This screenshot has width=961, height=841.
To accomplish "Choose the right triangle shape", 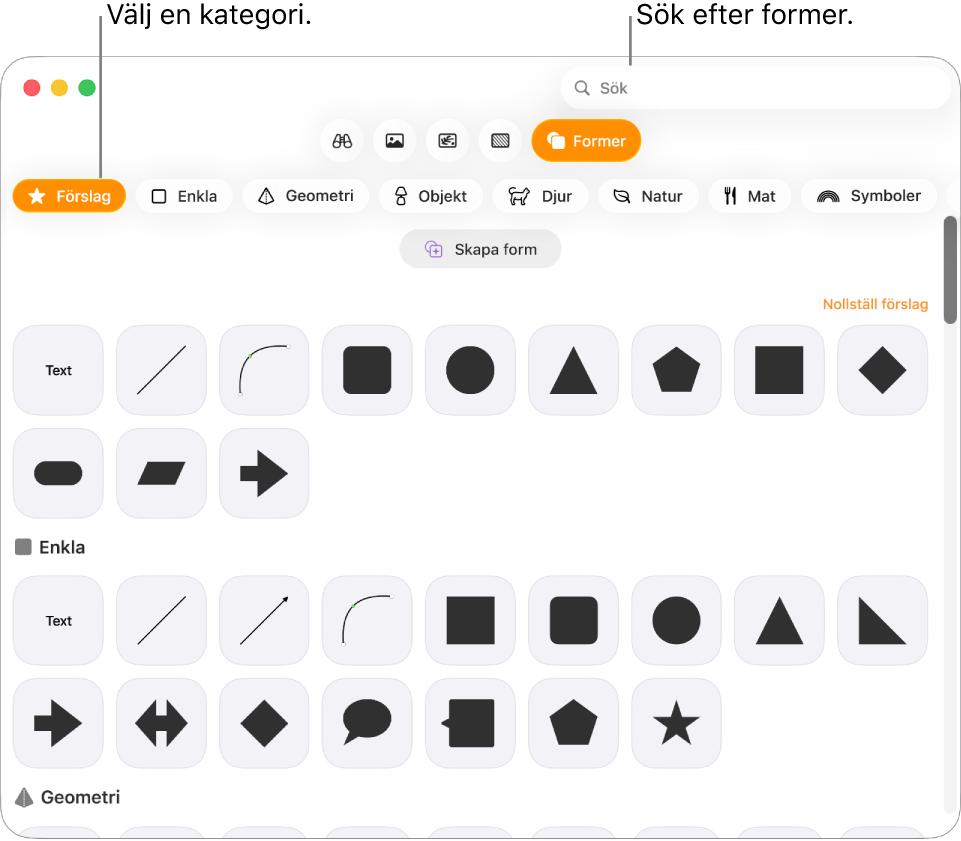I will 882,620.
